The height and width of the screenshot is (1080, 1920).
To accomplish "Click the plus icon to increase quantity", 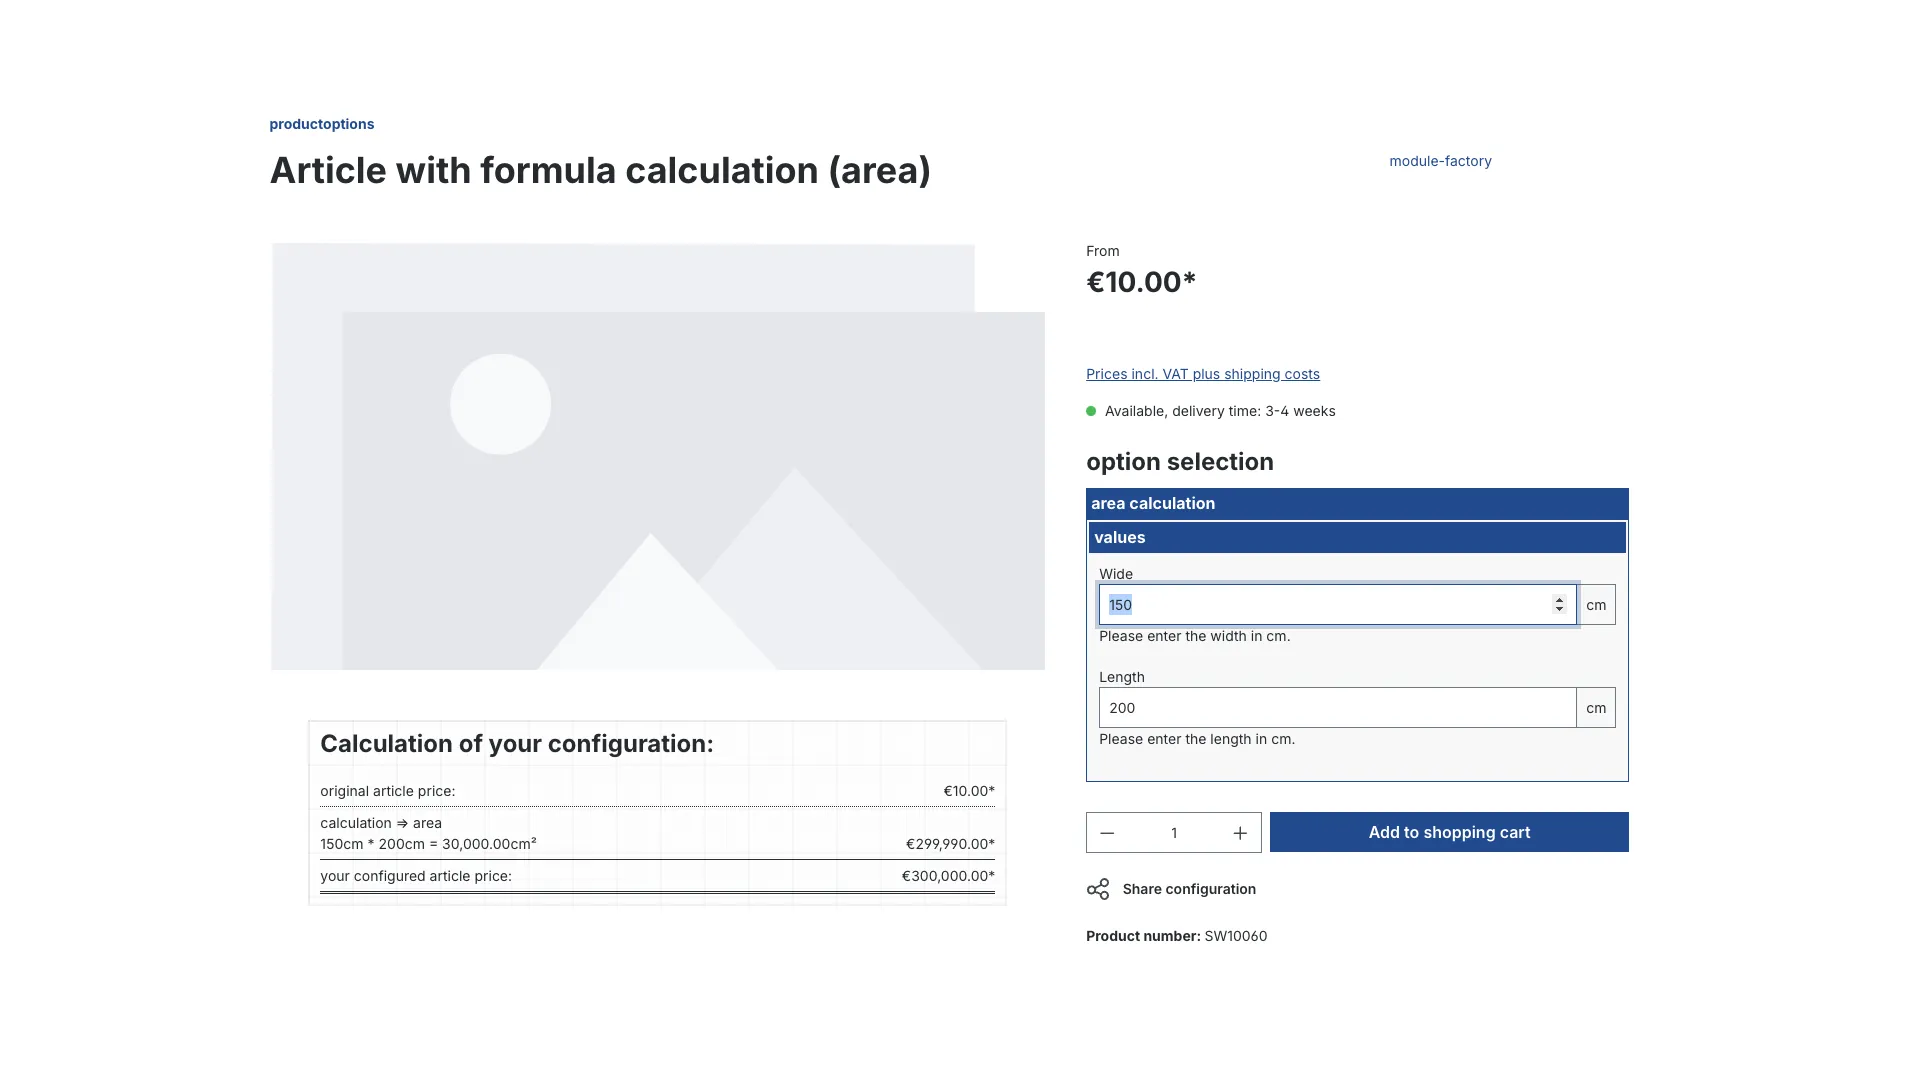I will [1239, 832].
